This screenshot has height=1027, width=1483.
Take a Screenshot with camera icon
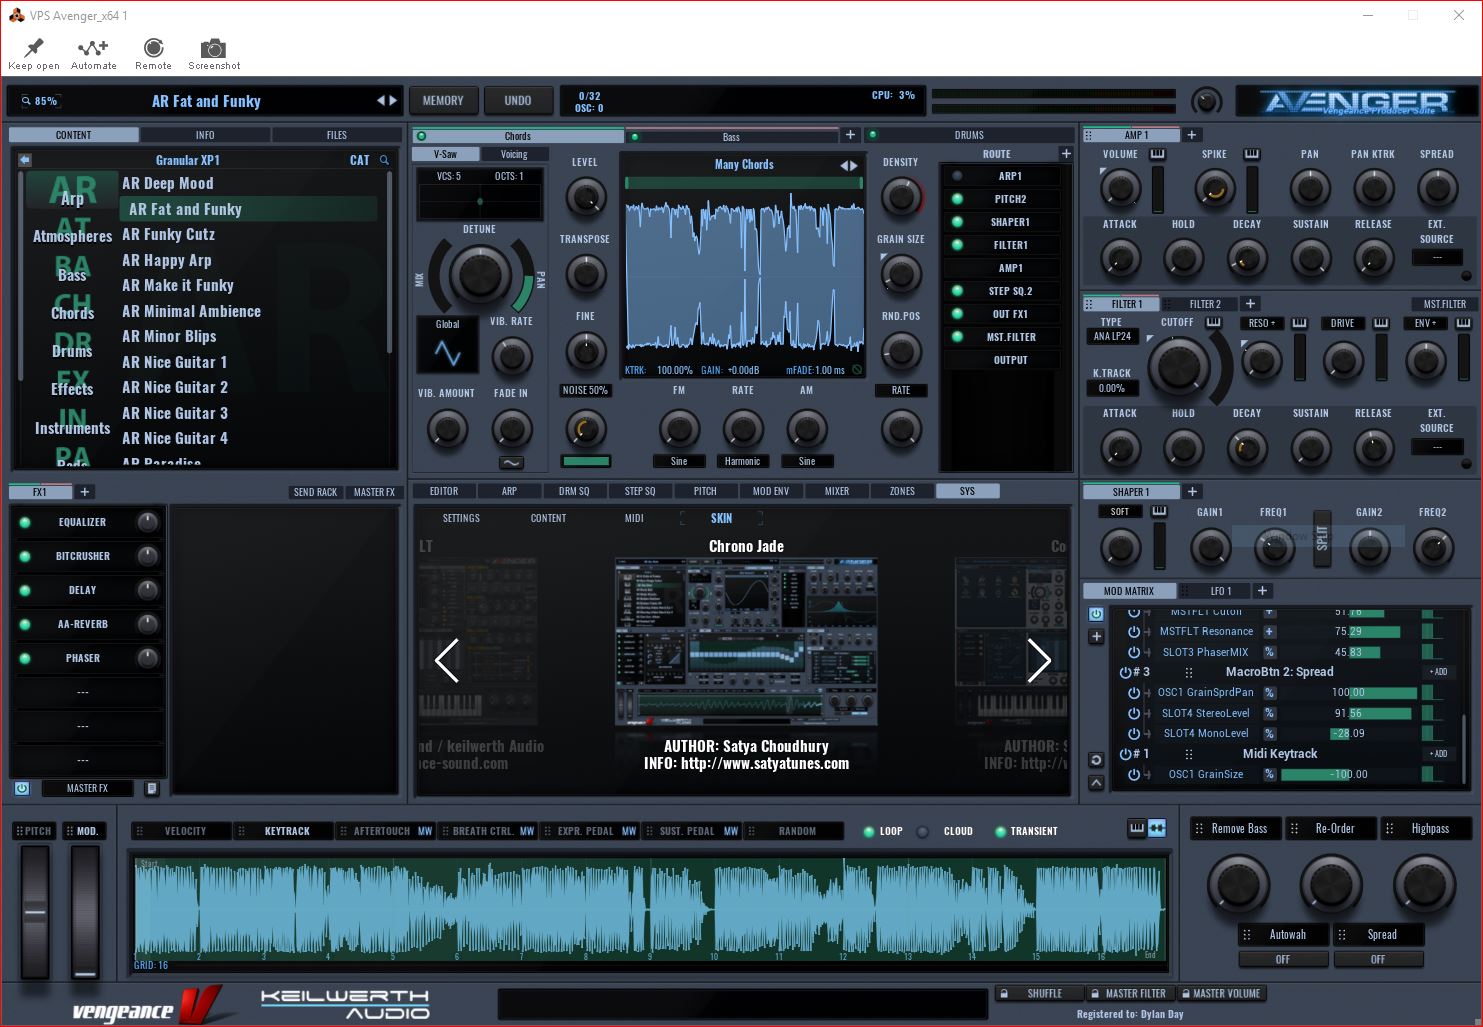pyautogui.click(x=213, y=48)
